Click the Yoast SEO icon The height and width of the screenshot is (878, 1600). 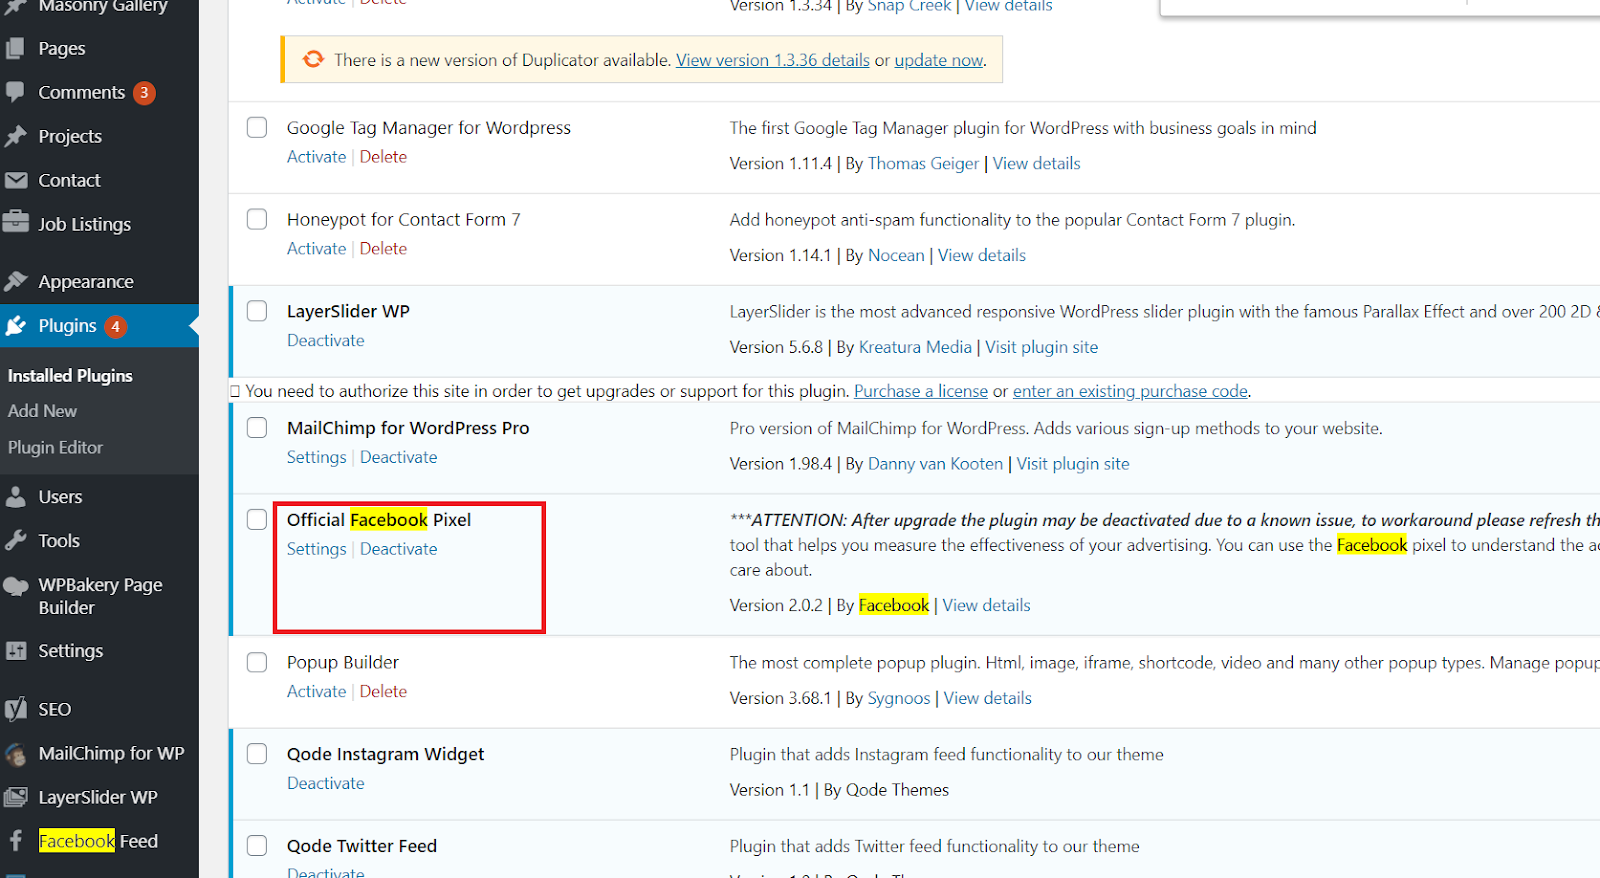click(15, 709)
